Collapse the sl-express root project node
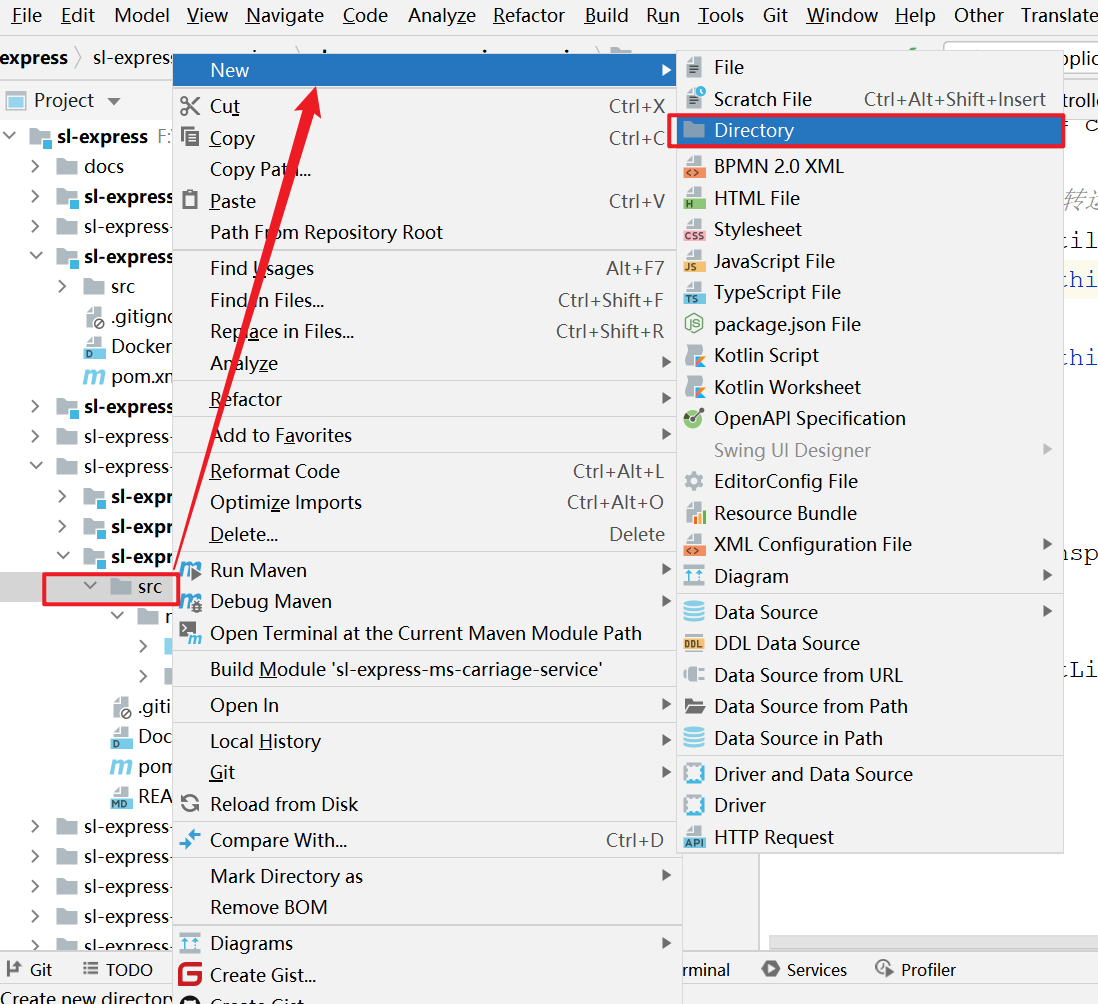1098x1004 pixels. [x=10, y=135]
